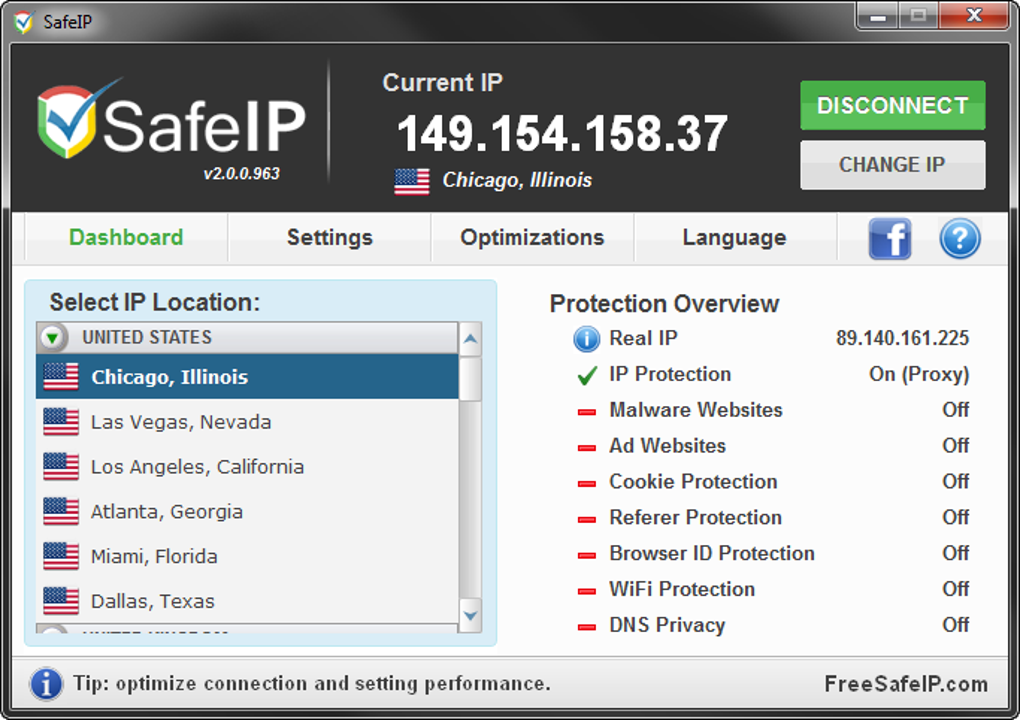Select Atlanta, Georgia location
Image resolution: width=1020 pixels, height=720 pixels.
[x=247, y=511]
